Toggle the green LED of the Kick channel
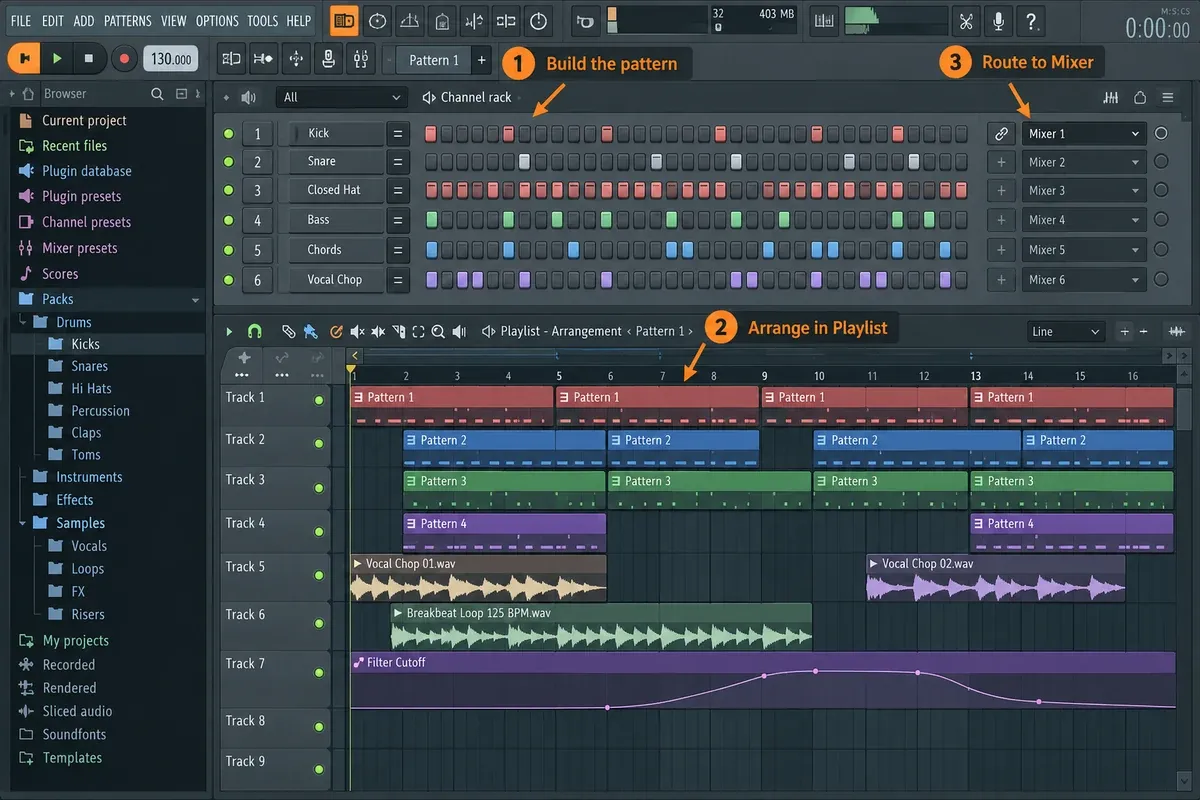The image size is (1200, 800). pos(228,134)
